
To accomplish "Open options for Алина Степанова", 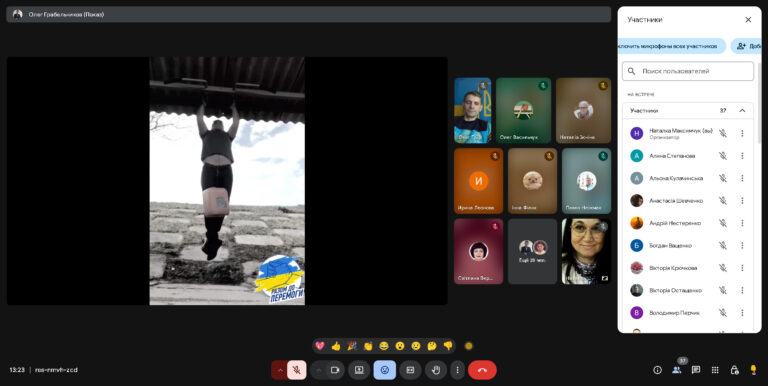I will tap(742, 156).
